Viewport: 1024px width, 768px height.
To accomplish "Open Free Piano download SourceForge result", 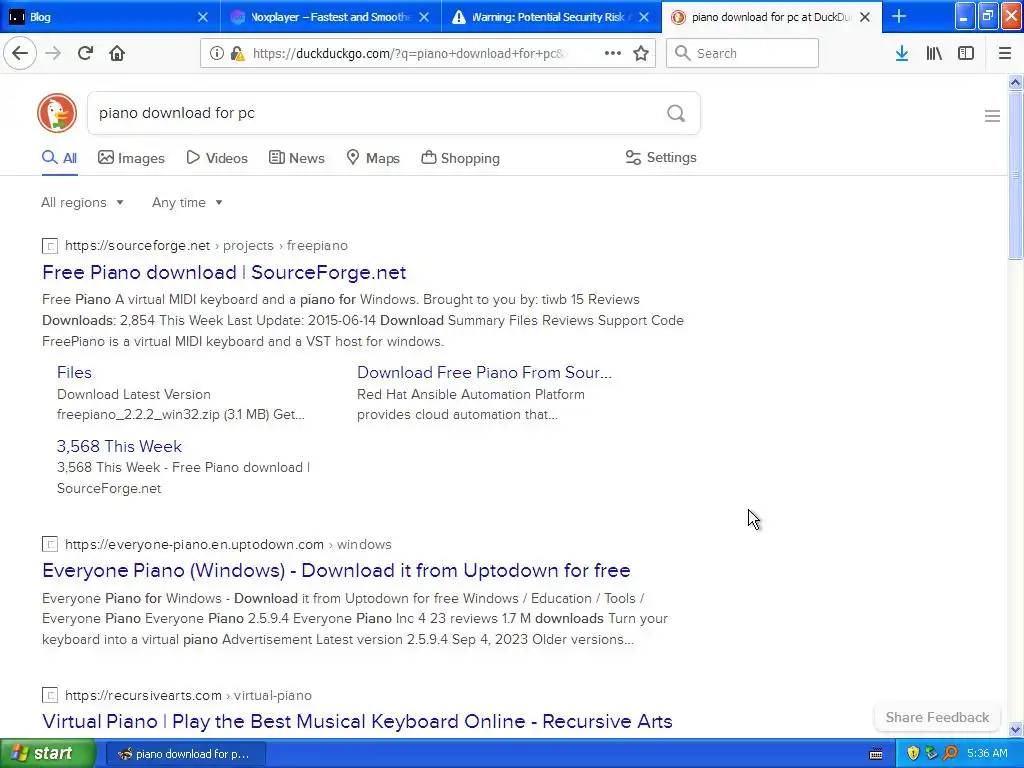I will [x=224, y=272].
